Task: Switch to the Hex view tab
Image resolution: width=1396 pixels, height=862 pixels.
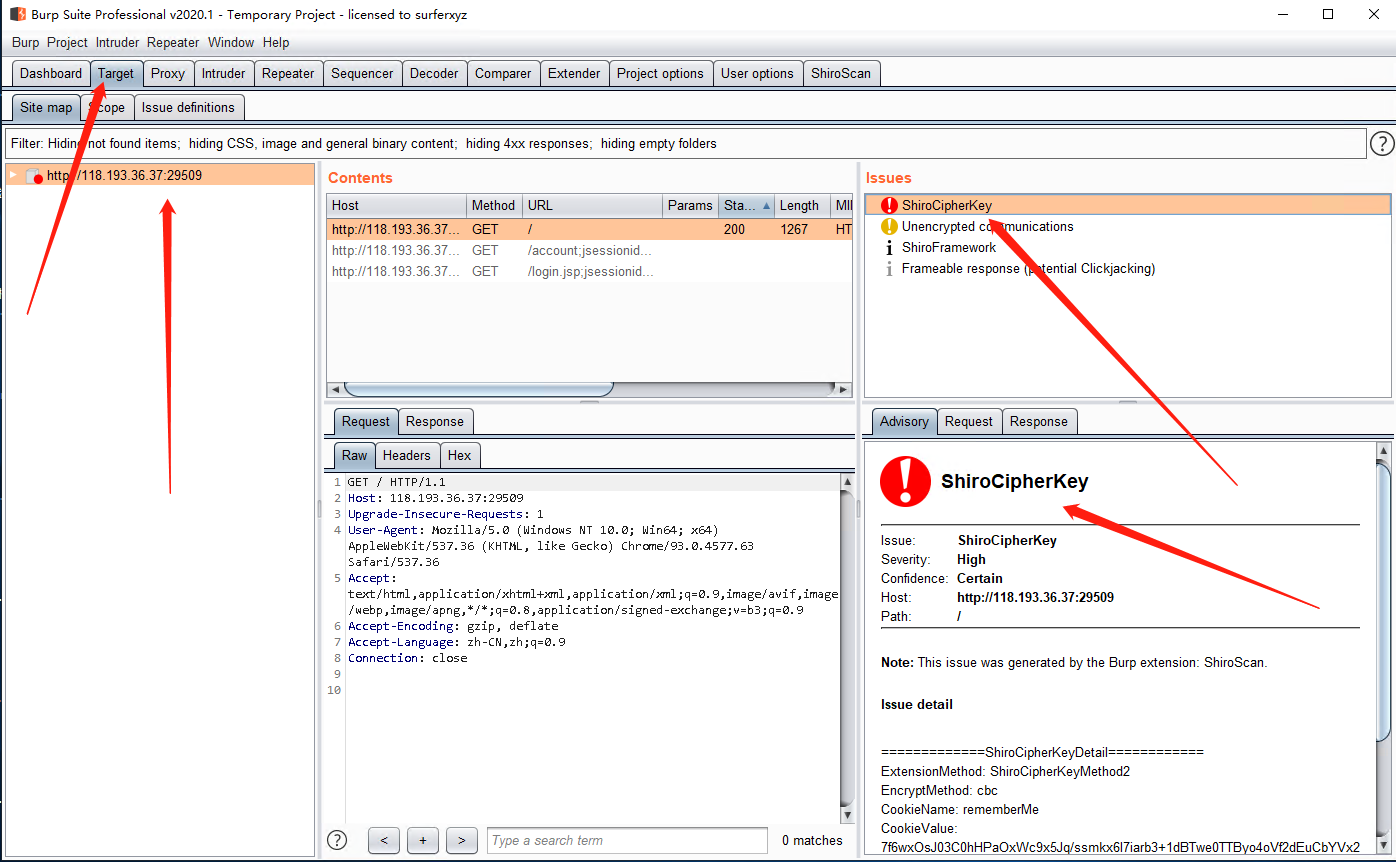Action: (459, 455)
